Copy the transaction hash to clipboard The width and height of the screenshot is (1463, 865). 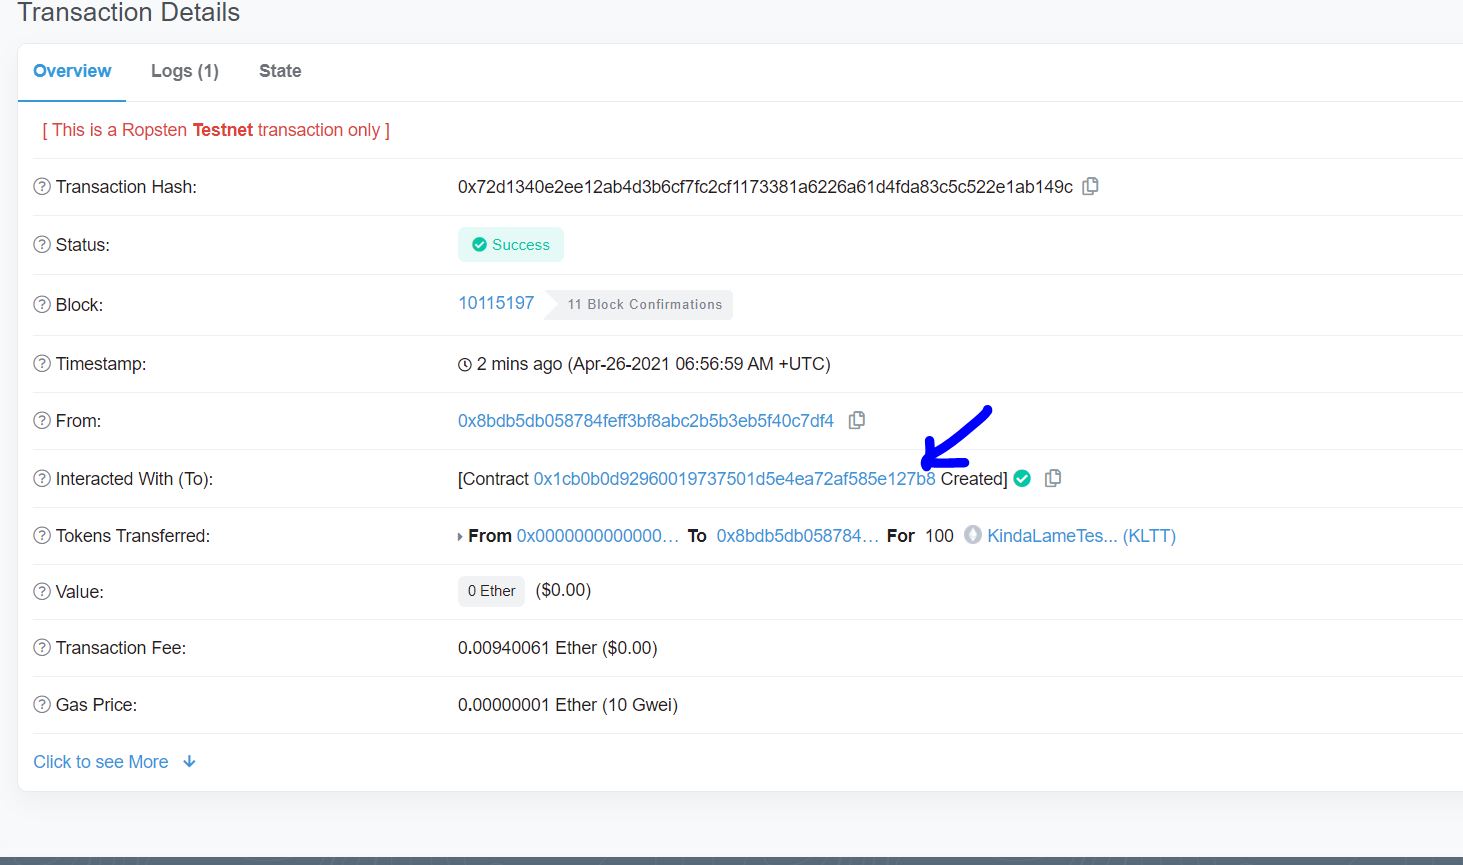pos(1090,186)
